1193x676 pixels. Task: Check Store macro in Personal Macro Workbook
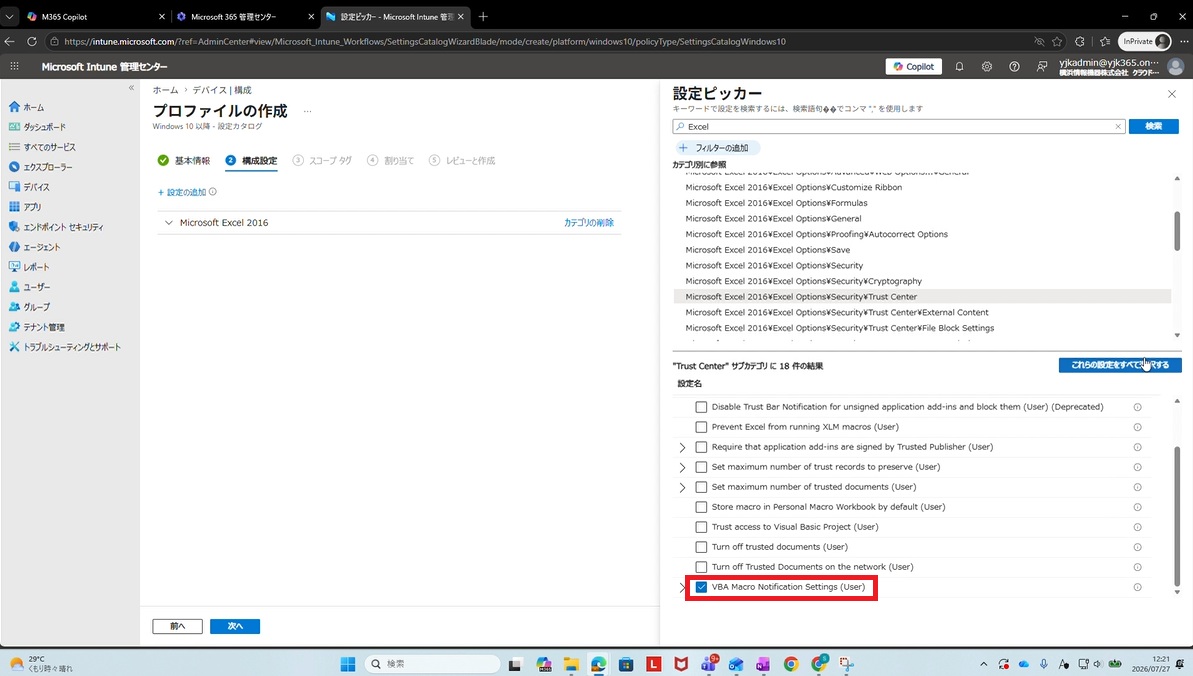pyautogui.click(x=701, y=507)
